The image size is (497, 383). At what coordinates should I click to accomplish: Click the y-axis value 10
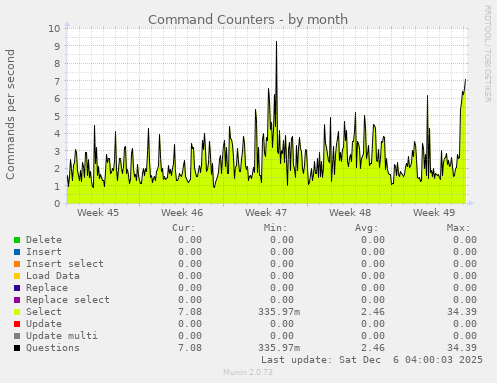tap(54, 28)
